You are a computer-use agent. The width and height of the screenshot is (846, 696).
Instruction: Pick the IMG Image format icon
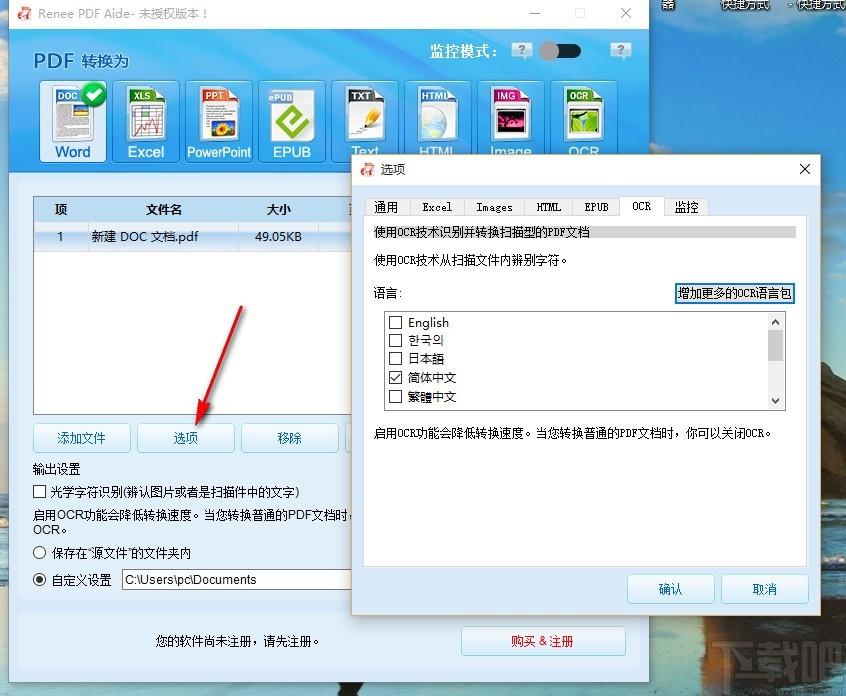(x=510, y=119)
